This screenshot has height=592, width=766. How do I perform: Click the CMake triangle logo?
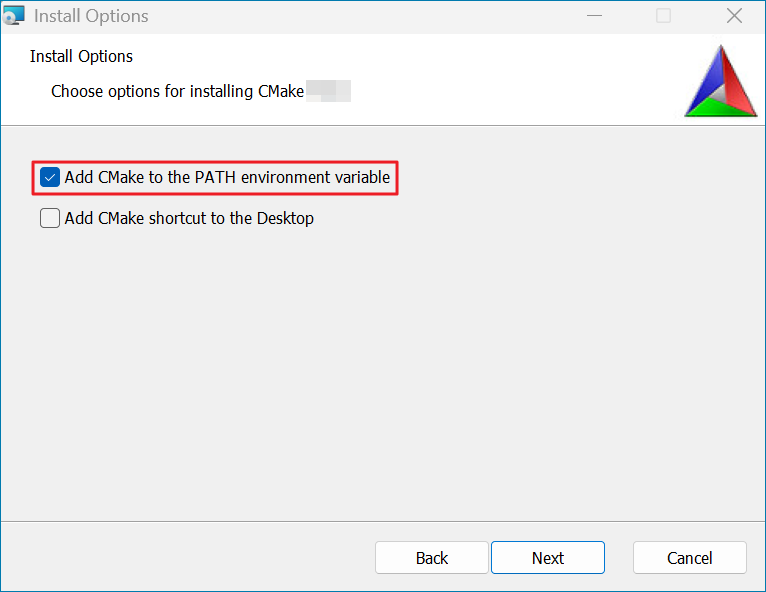tap(721, 81)
